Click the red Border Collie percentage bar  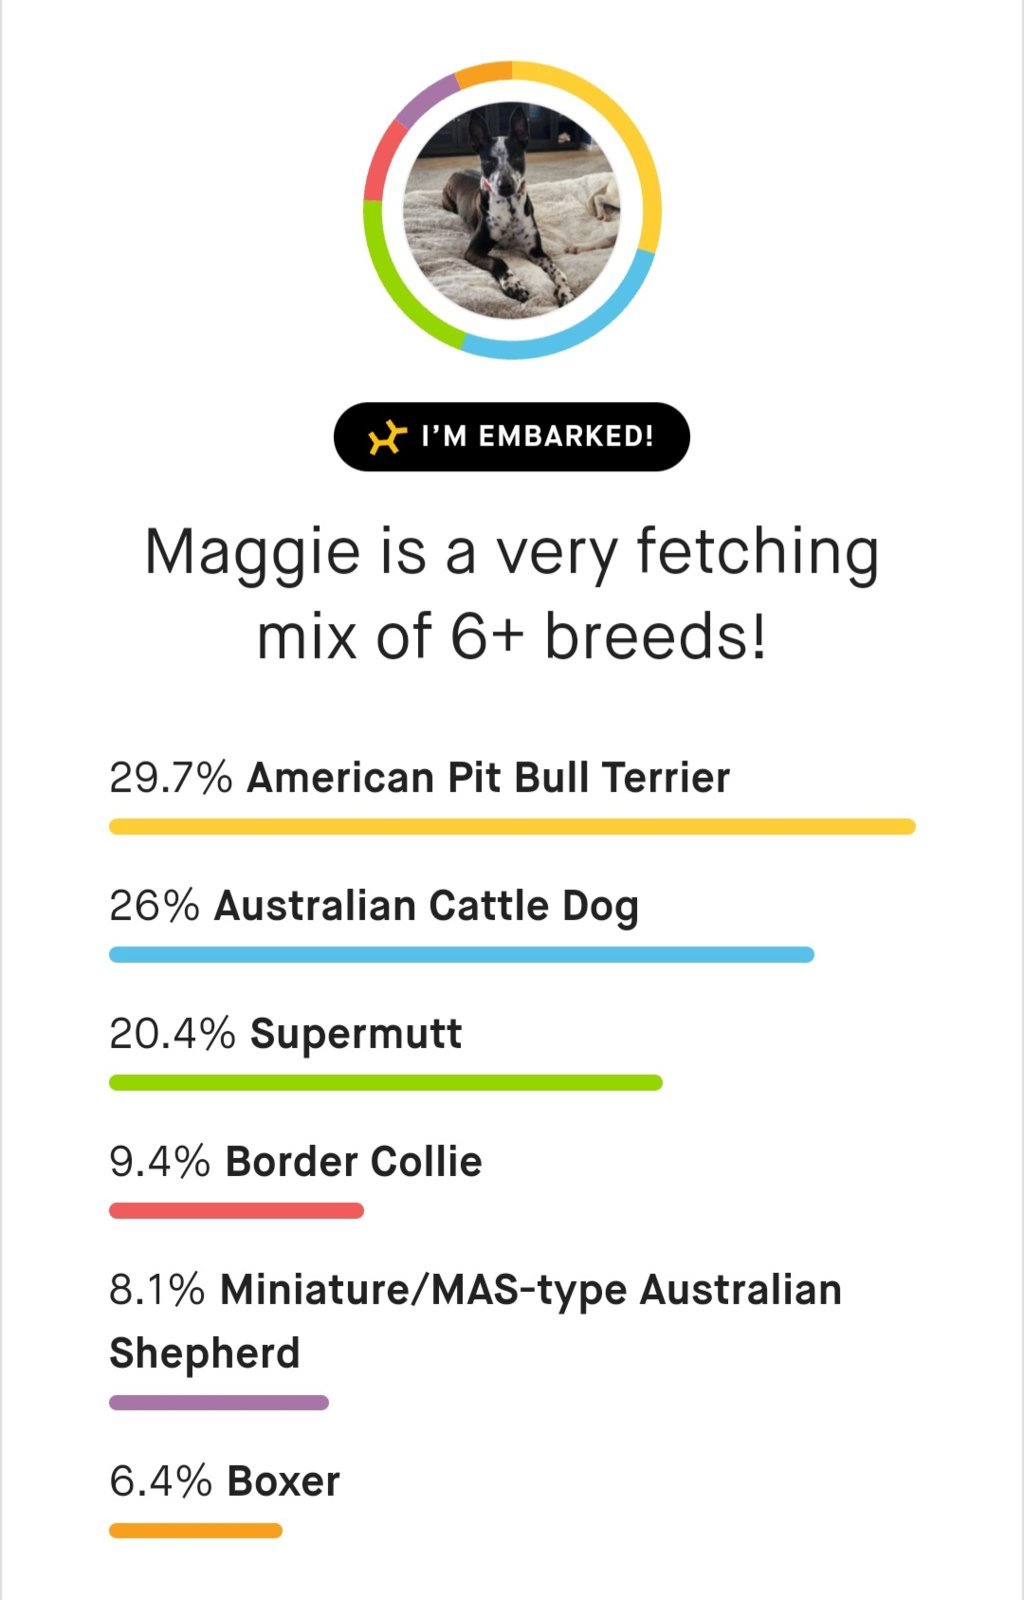point(236,1210)
